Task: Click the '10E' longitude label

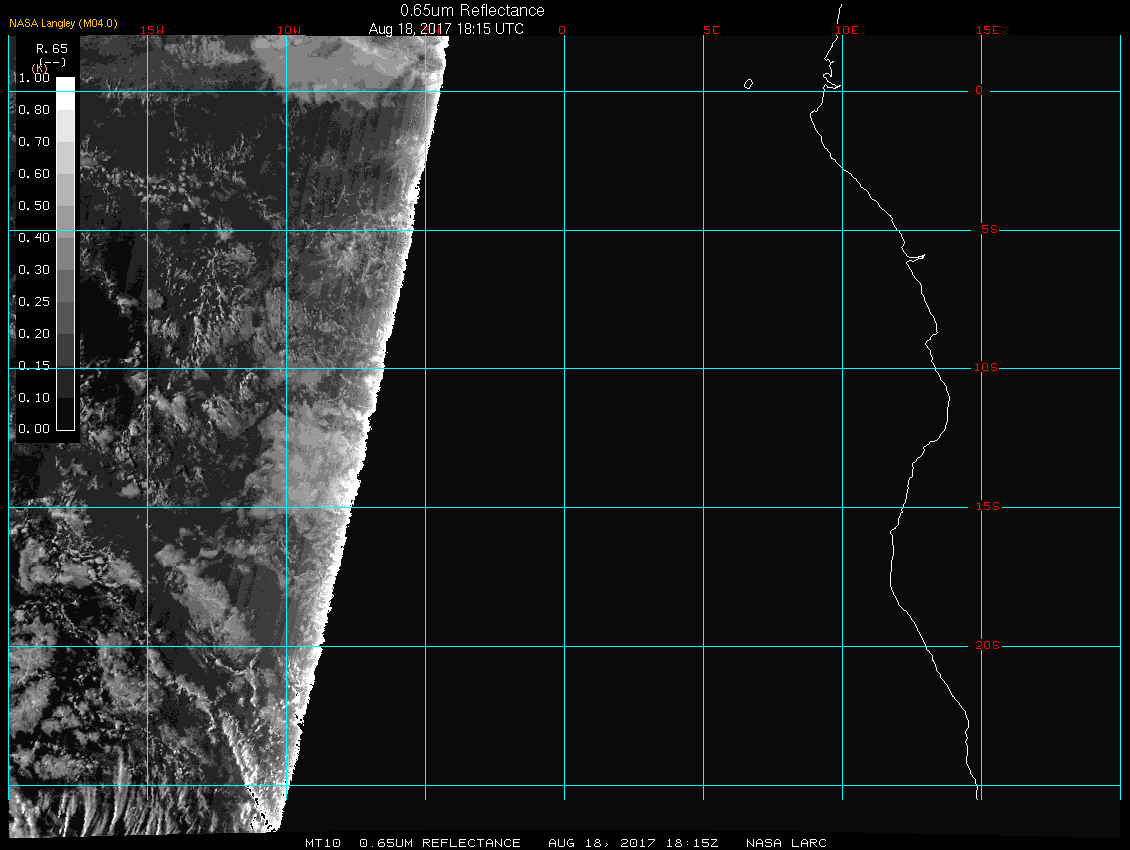Action: pyautogui.click(x=847, y=30)
